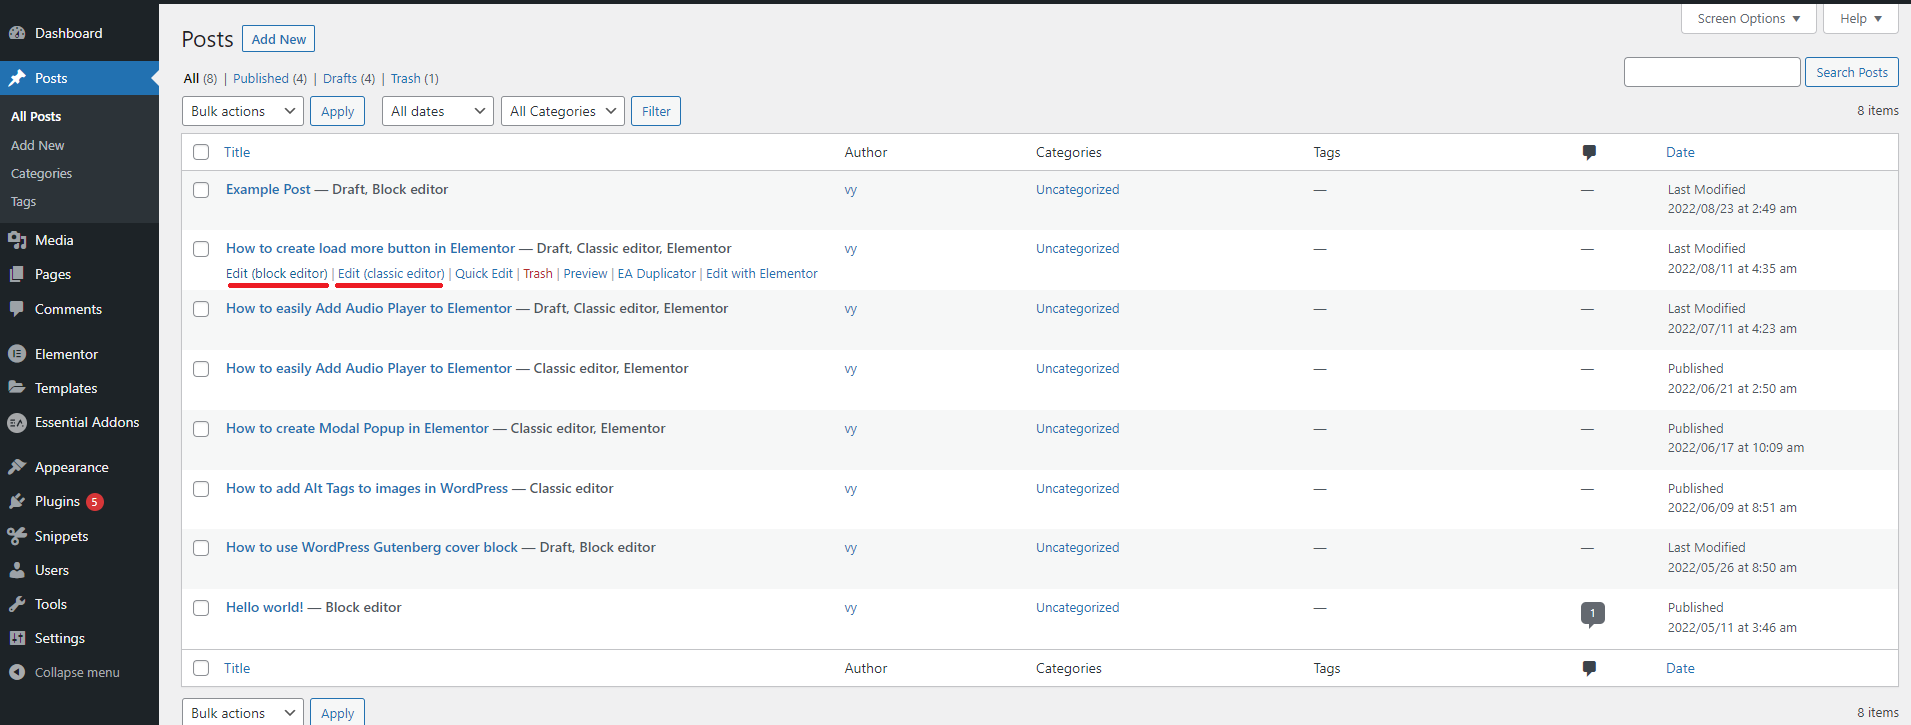This screenshot has height=725, width=1911.
Task: Open Categories in the Posts submenu
Action: pos(42,173)
